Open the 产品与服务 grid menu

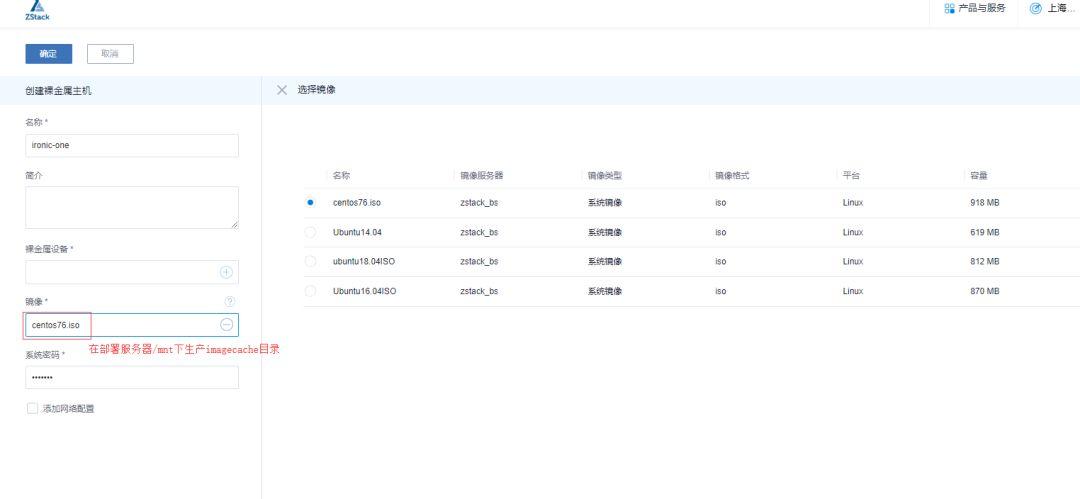pos(975,8)
